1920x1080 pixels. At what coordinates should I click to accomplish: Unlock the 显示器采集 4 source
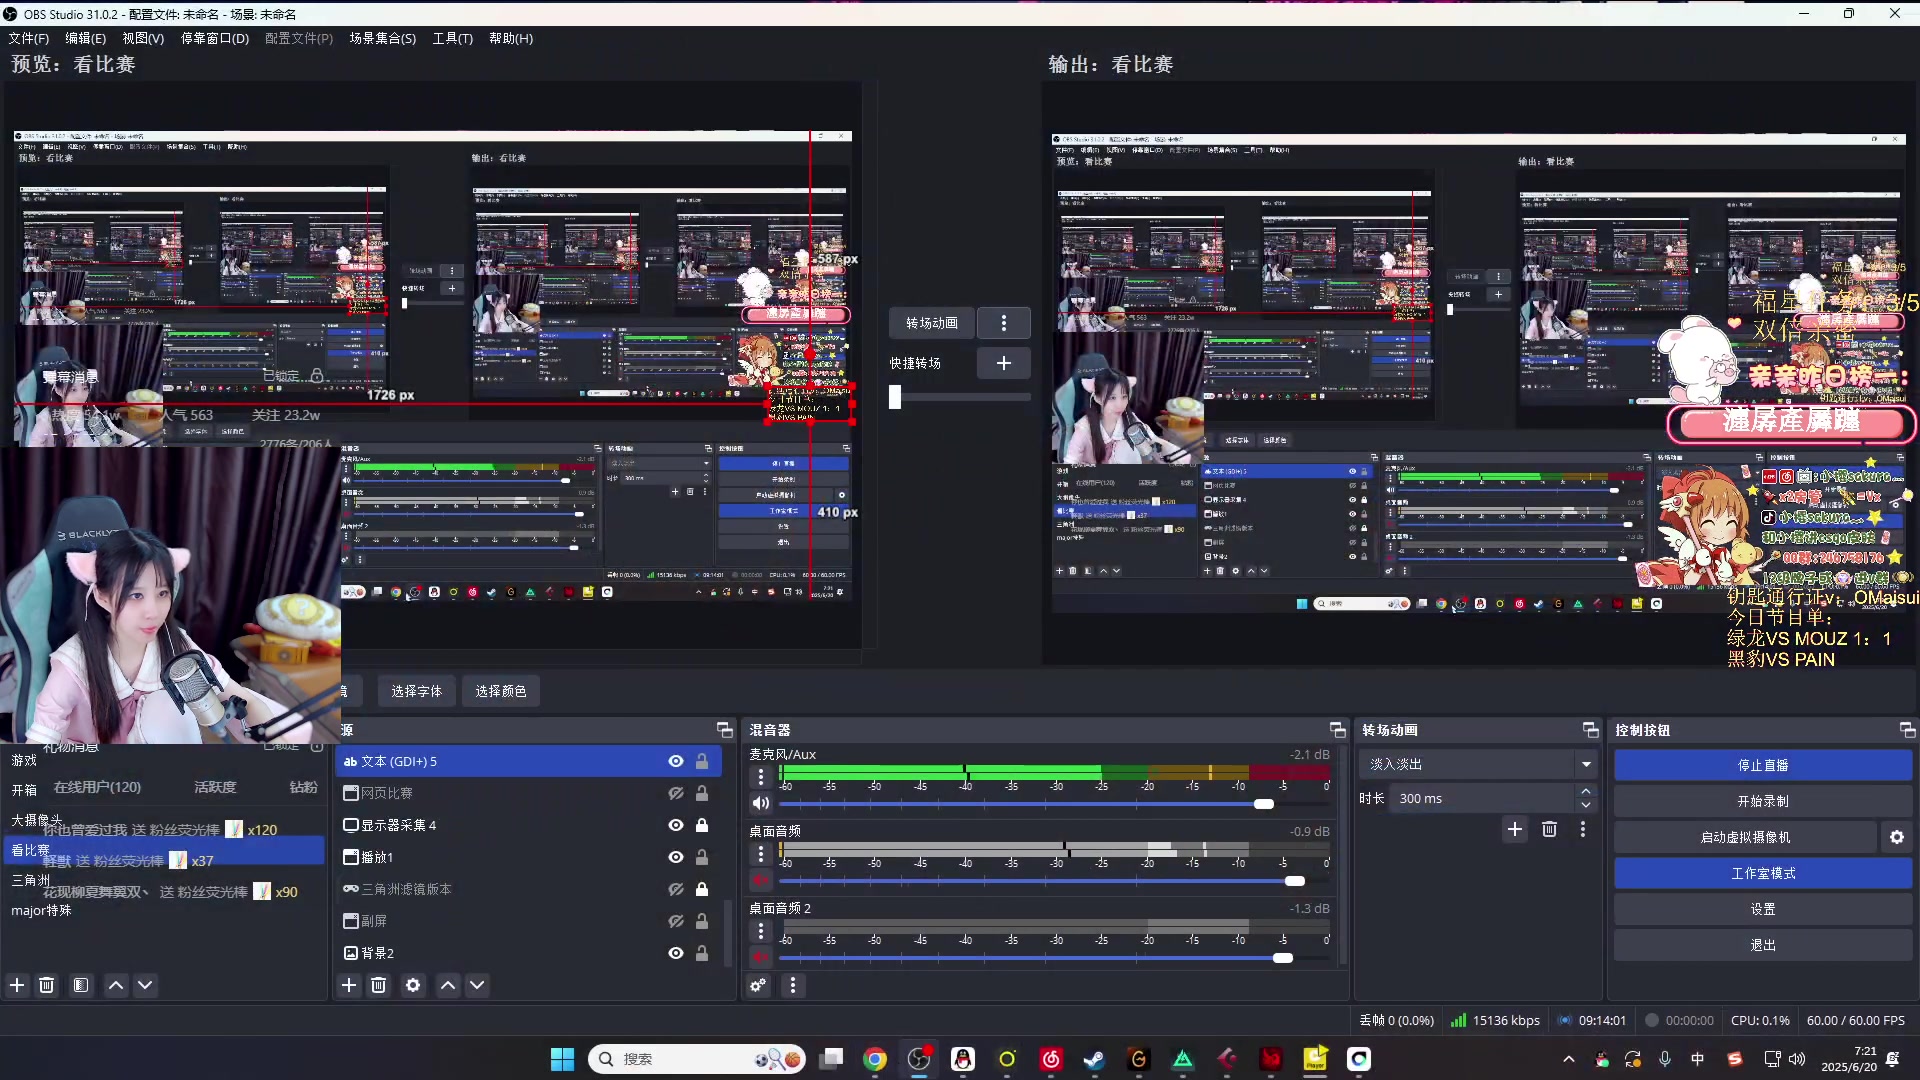pos(702,825)
